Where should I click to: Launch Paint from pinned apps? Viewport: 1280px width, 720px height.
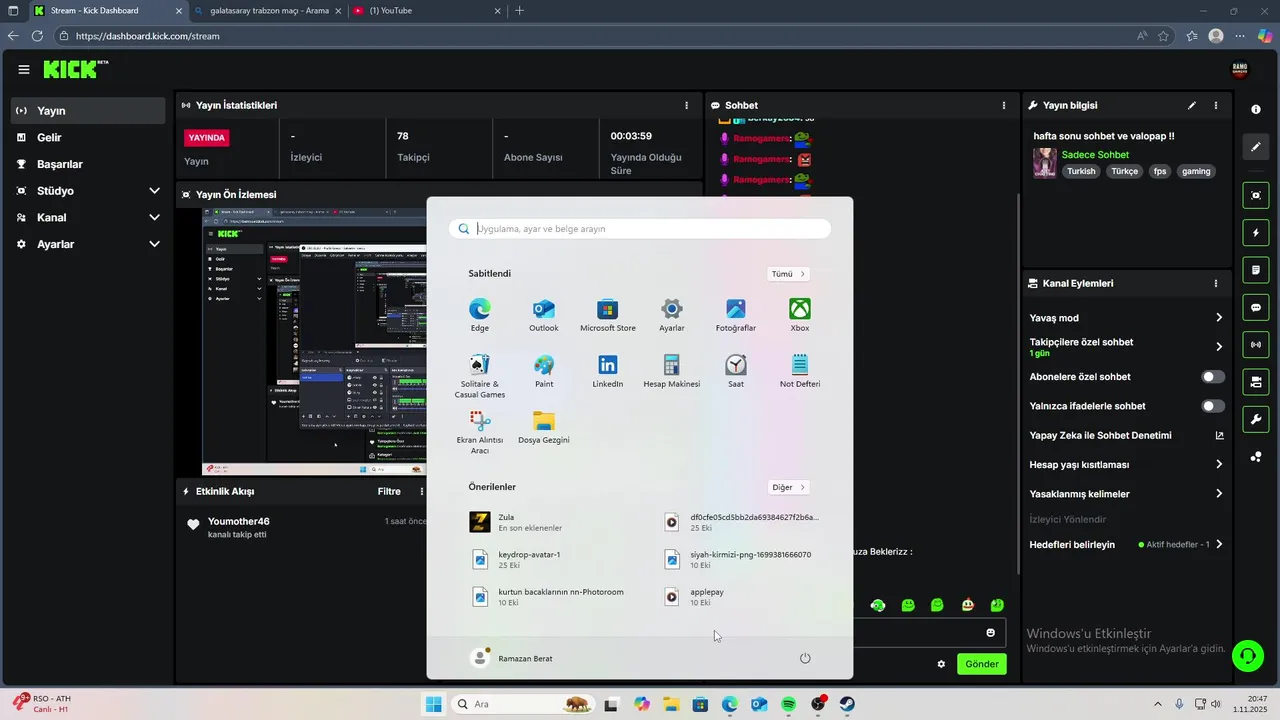coord(544,371)
